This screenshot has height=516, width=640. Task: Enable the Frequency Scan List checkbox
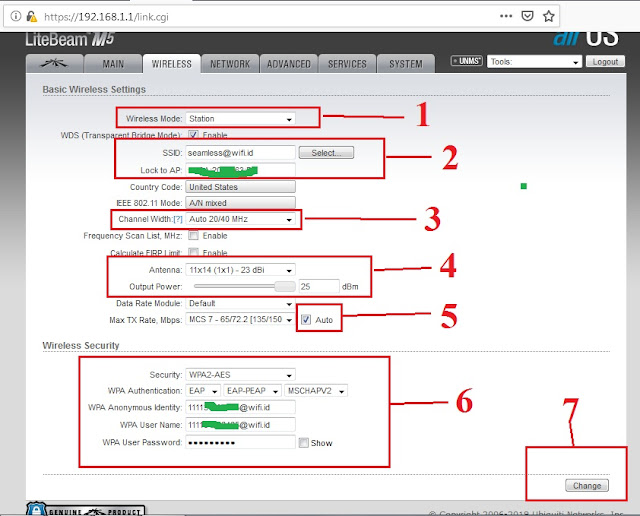pos(193,236)
